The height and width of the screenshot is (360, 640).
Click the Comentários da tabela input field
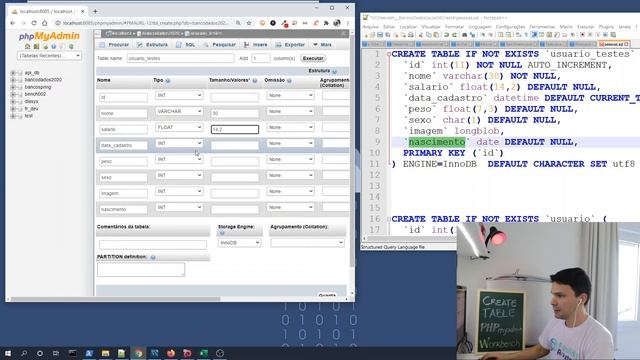(x=153, y=244)
